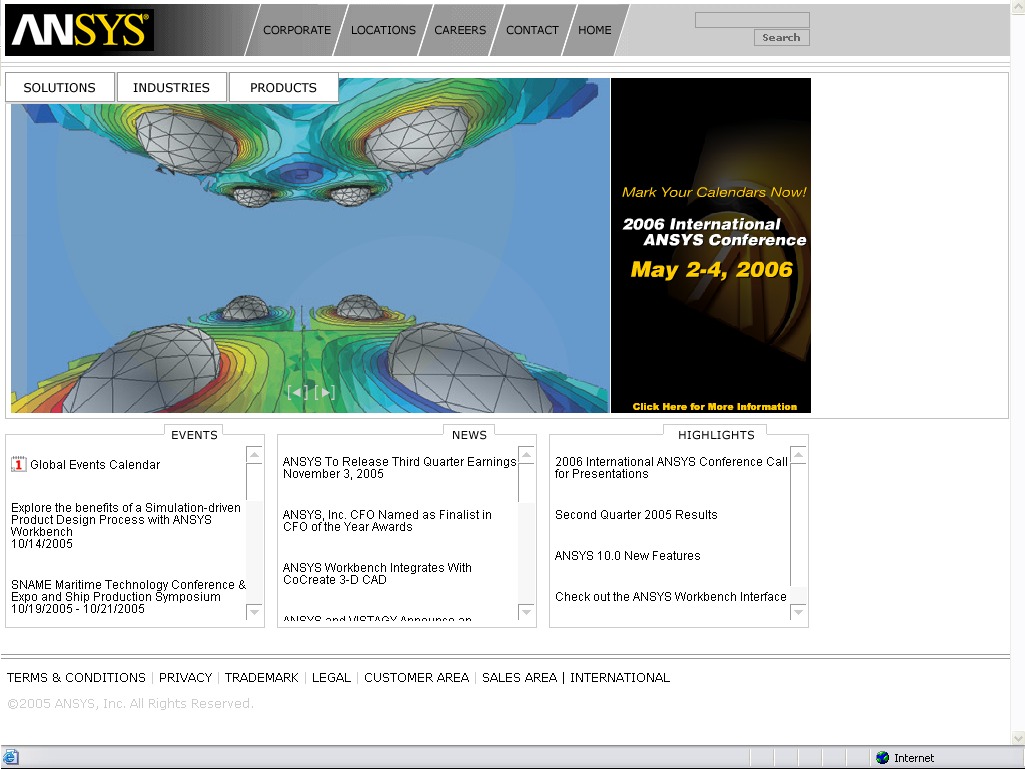The image size is (1025, 769).
Task: Open the Solutions dropdown menu
Action: (60, 88)
